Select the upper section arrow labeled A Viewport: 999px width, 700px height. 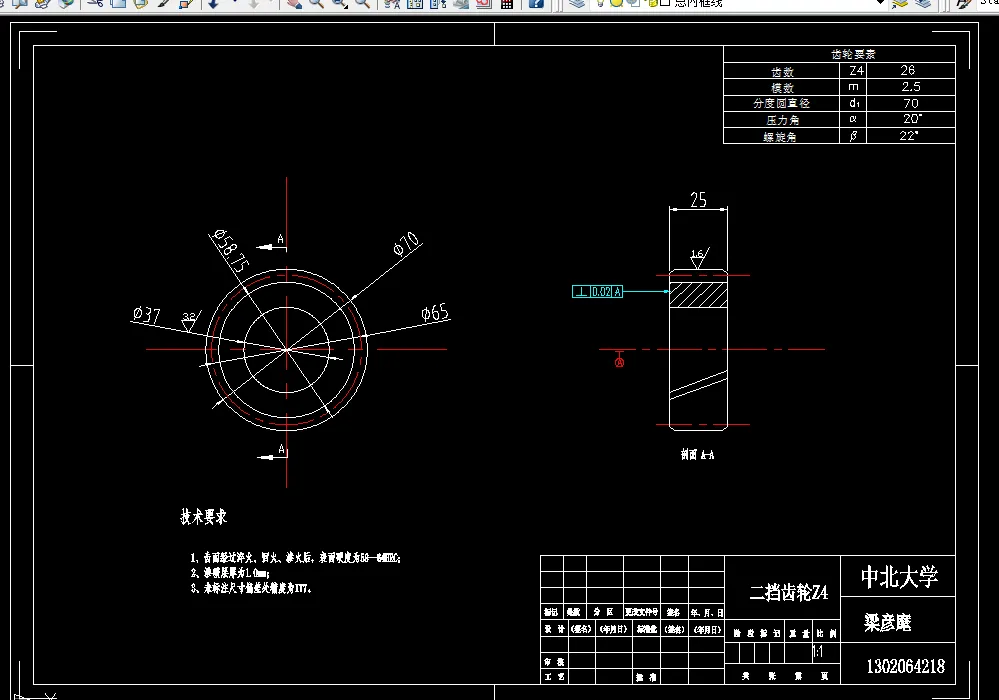[x=272, y=243]
